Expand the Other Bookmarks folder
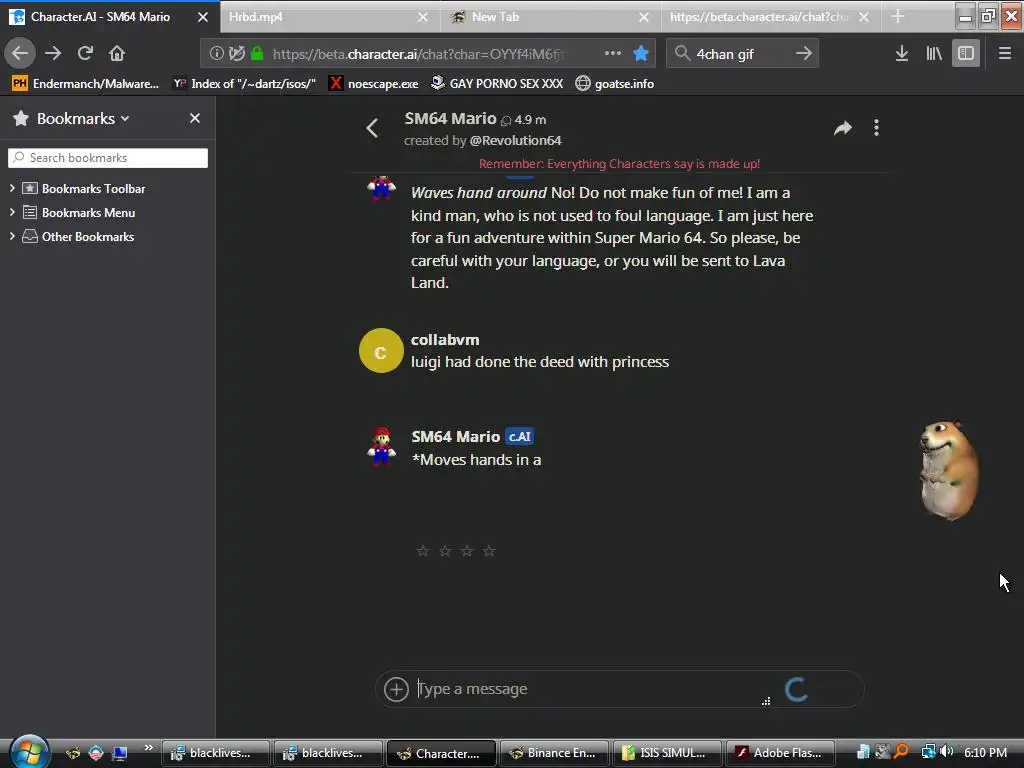The image size is (1024, 768). [12, 236]
